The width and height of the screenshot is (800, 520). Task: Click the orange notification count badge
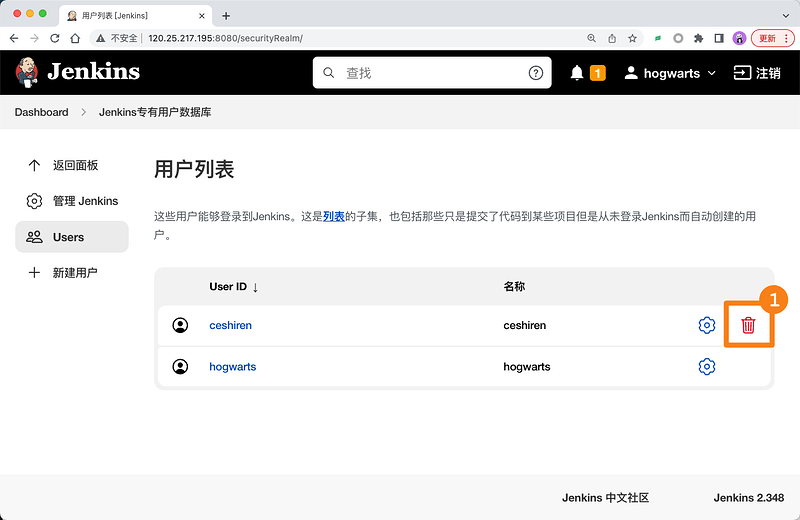tap(597, 73)
